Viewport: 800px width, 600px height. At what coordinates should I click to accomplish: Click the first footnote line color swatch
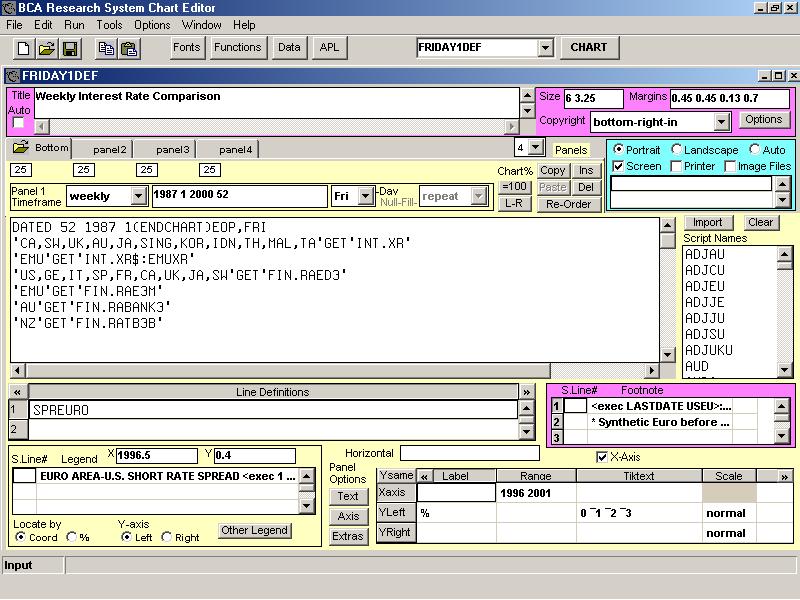(x=575, y=406)
